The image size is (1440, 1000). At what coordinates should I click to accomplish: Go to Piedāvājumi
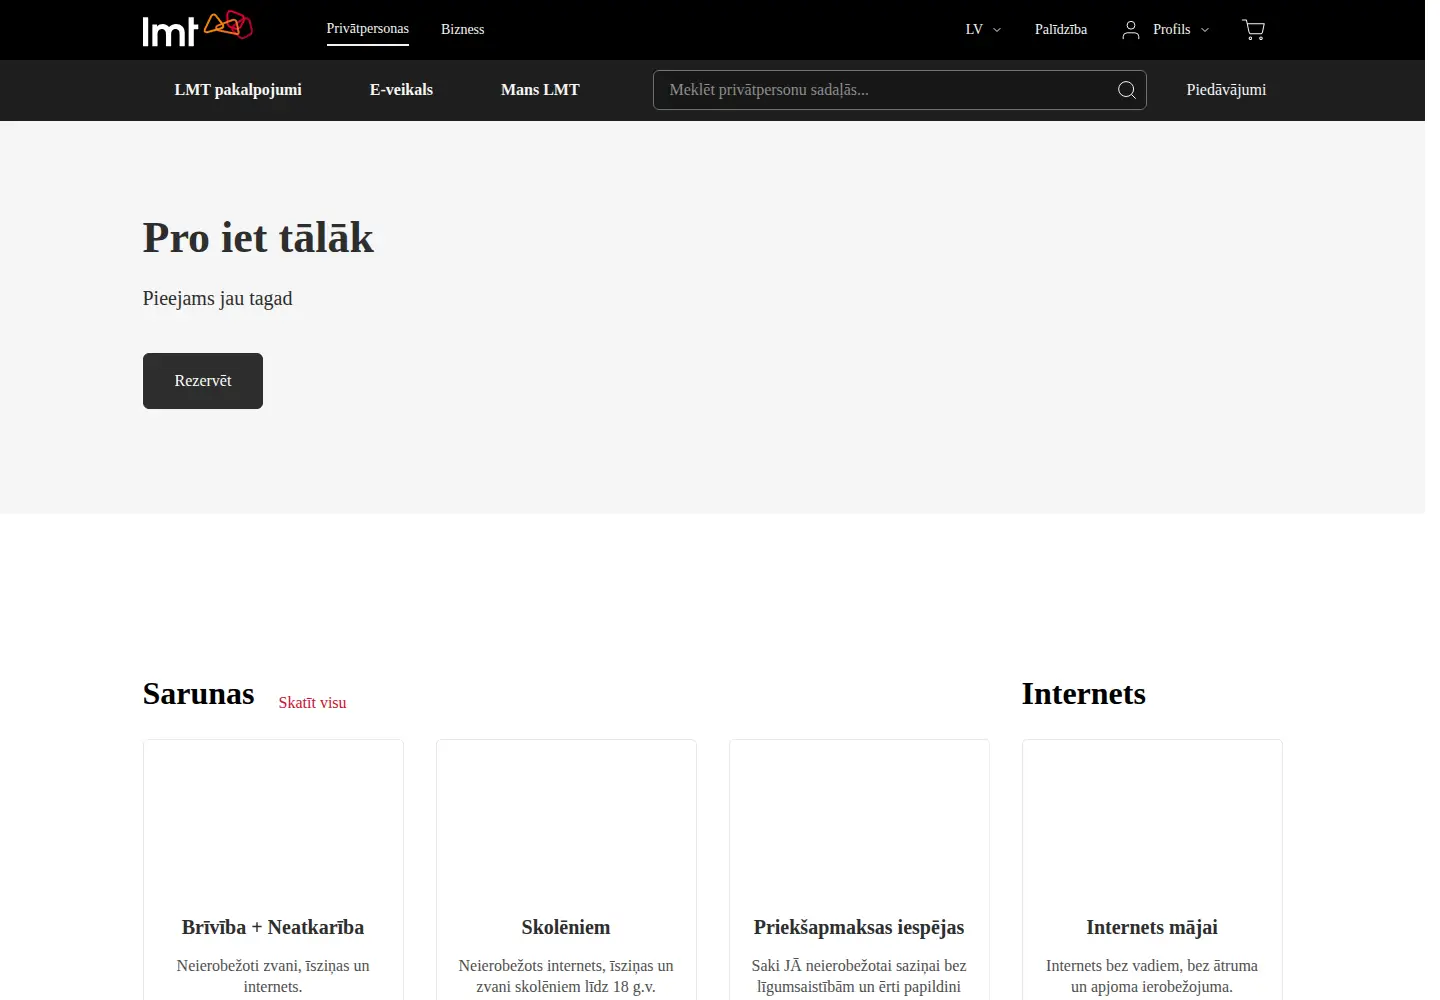coord(1226,90)
